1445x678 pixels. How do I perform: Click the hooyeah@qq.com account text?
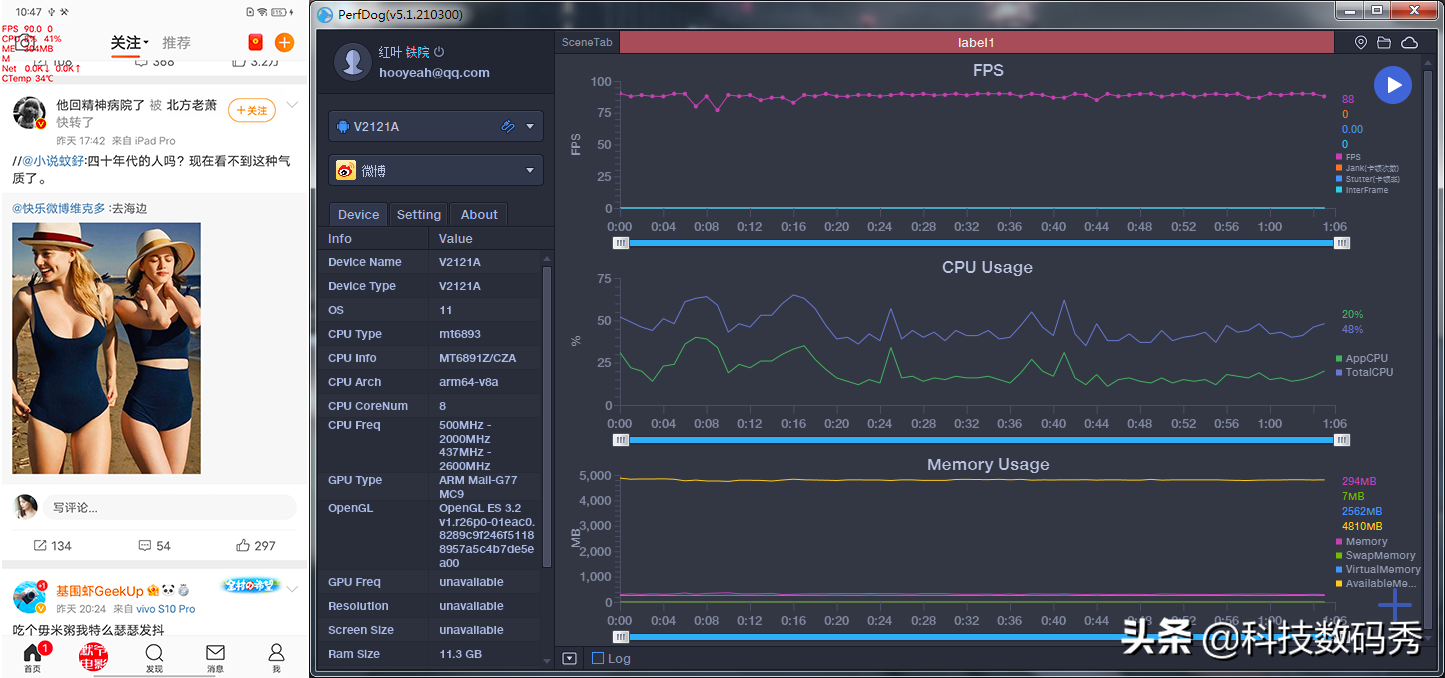(434, 72)
